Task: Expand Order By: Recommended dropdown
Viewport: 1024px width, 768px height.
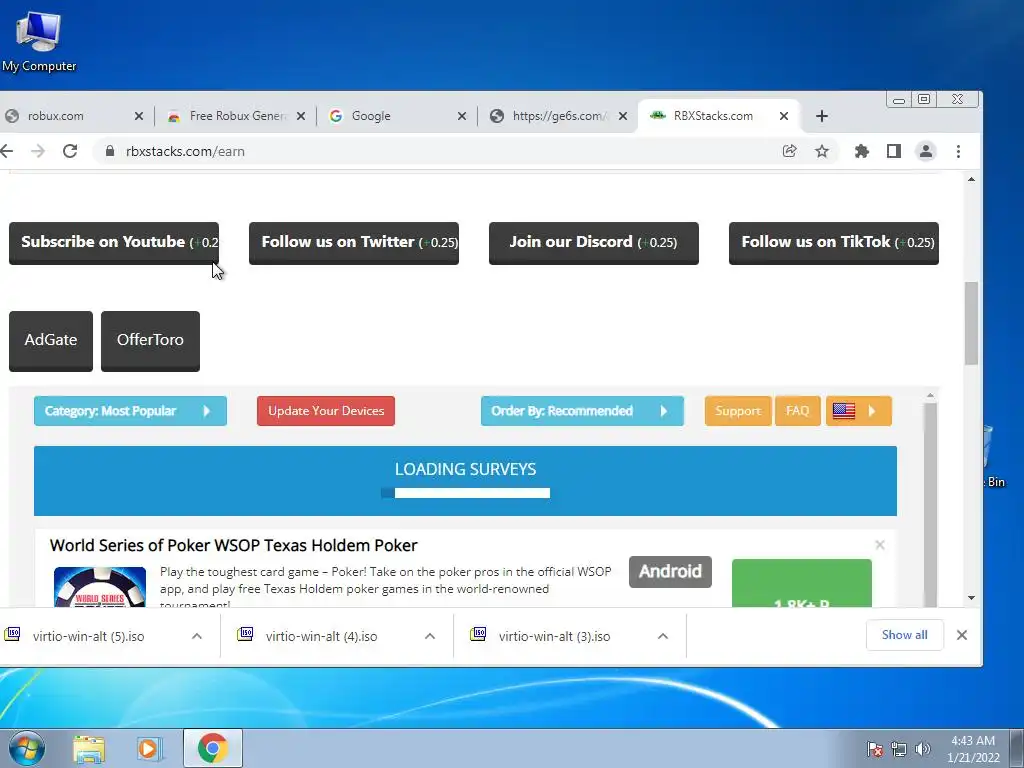Action: click(x=583, y=411)
